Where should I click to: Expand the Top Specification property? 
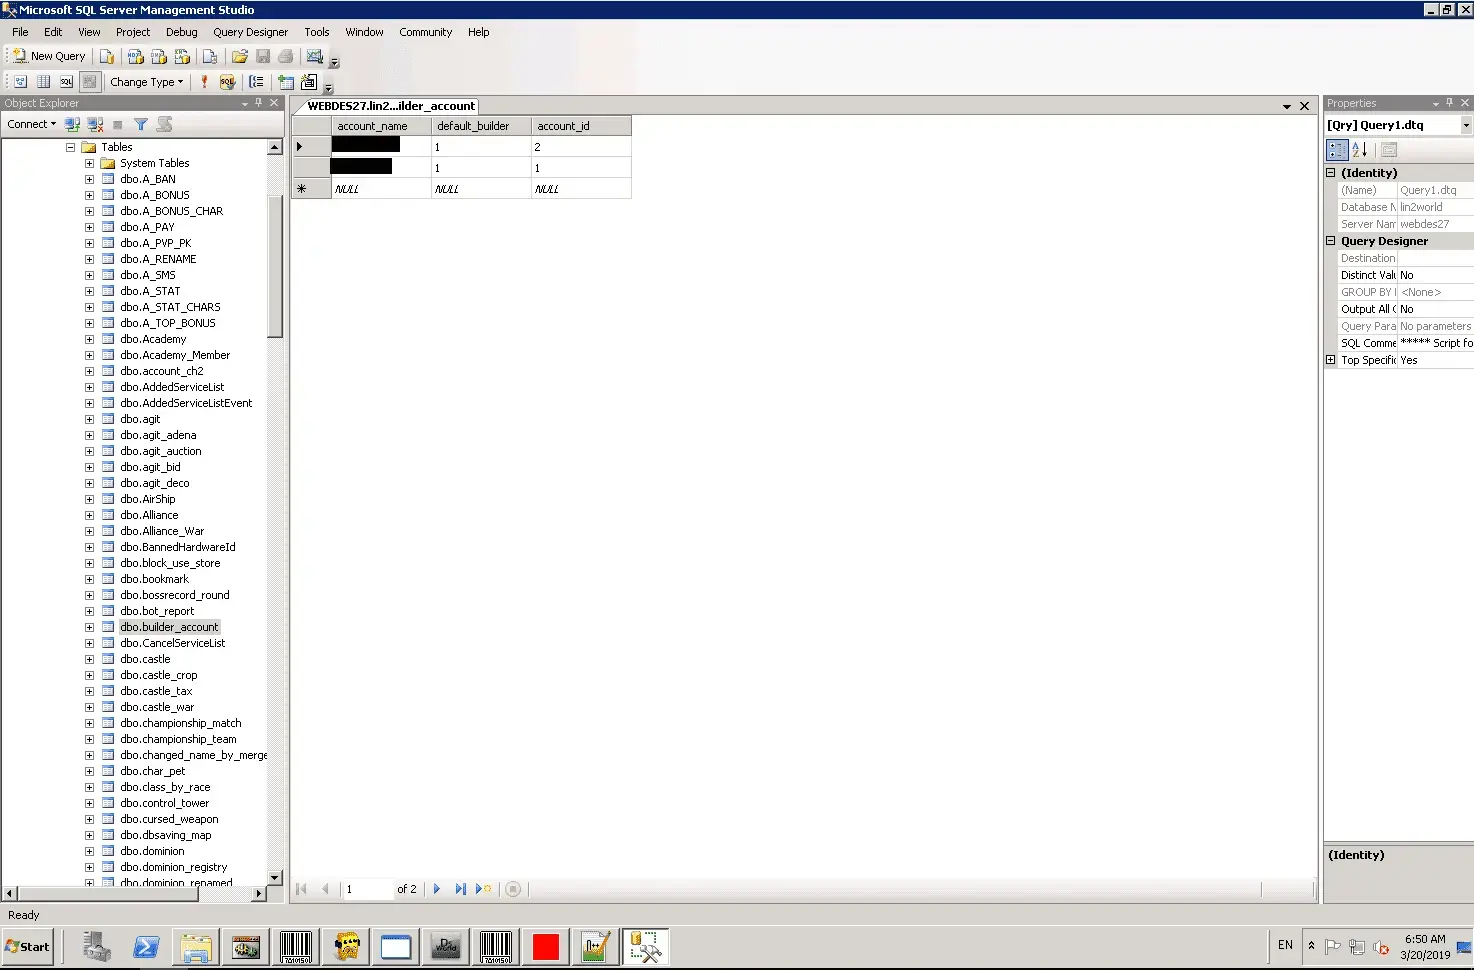(x=1331, y=360)
